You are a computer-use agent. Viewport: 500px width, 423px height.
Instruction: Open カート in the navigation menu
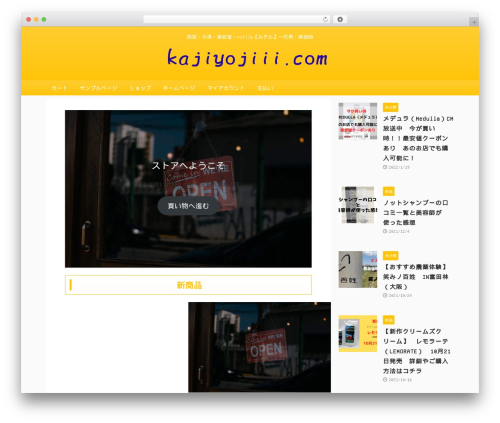click(60, 88)
